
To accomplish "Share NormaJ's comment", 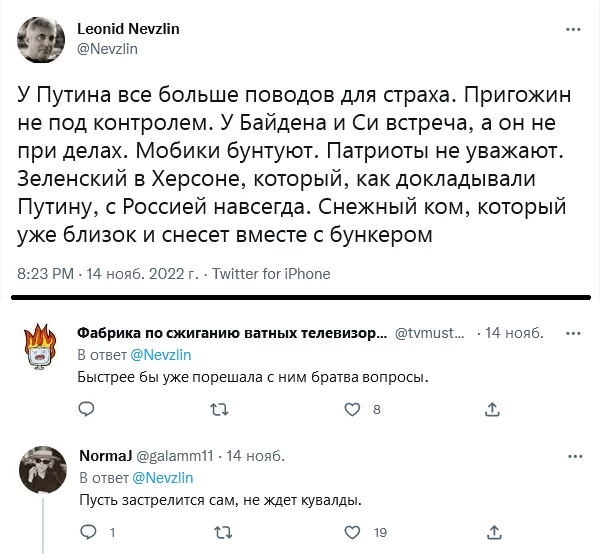I will click(x=492, y=533).
